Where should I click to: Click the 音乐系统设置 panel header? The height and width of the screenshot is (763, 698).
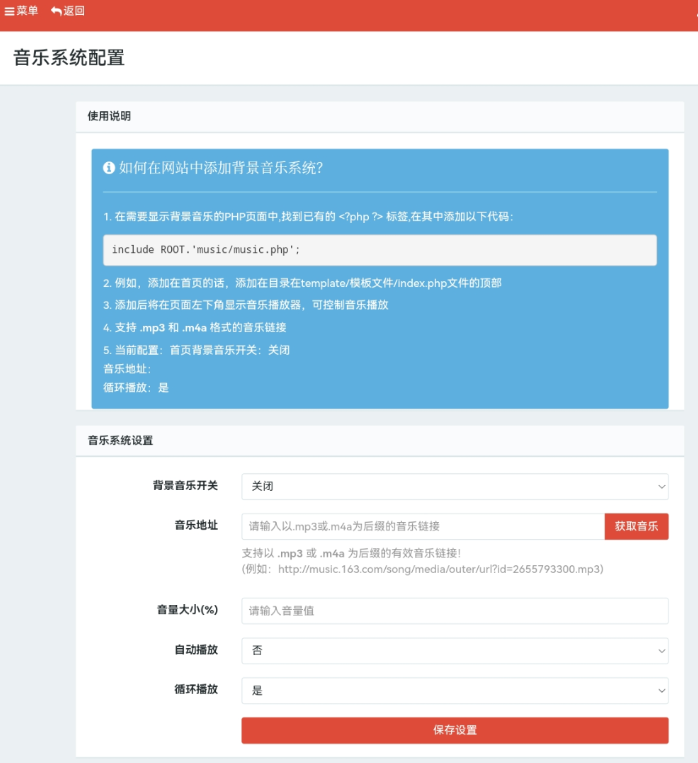(x=120, y=440)
